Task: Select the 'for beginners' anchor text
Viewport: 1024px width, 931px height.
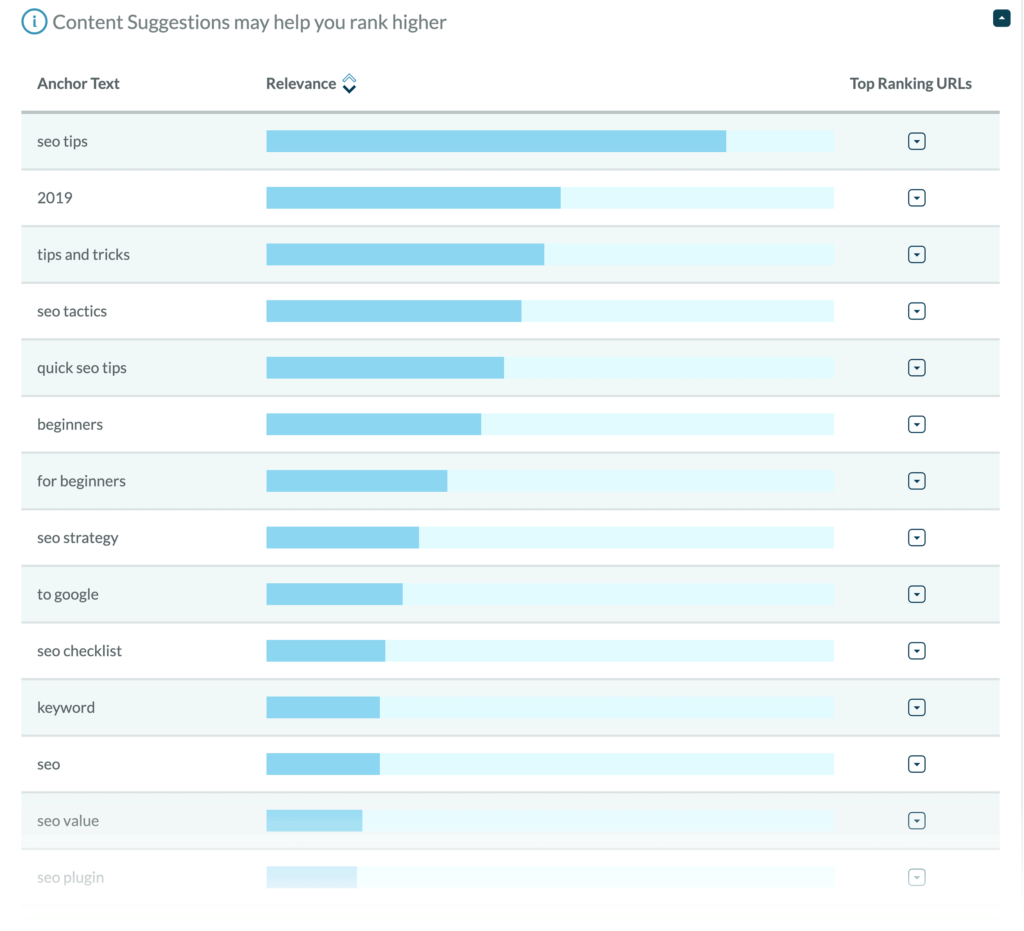Action: coord(81,481)
